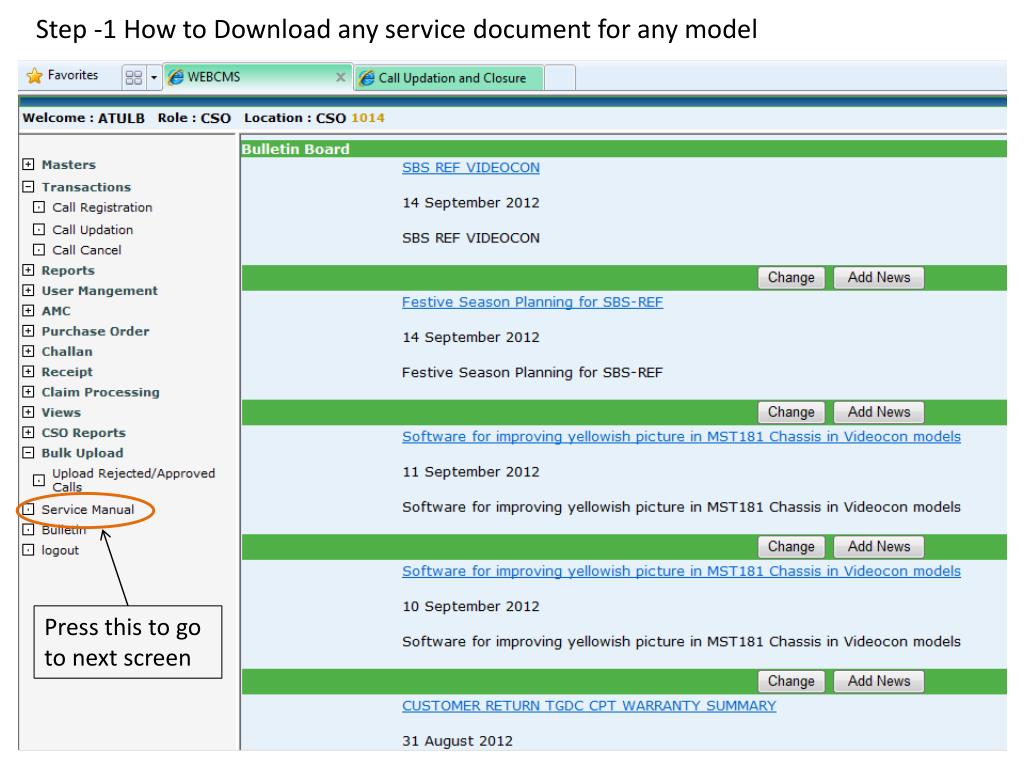The height and width of the screenshot is (768, 1024).
Task: Click Change under 10 September 2012 news
Action: pos(791,681)
